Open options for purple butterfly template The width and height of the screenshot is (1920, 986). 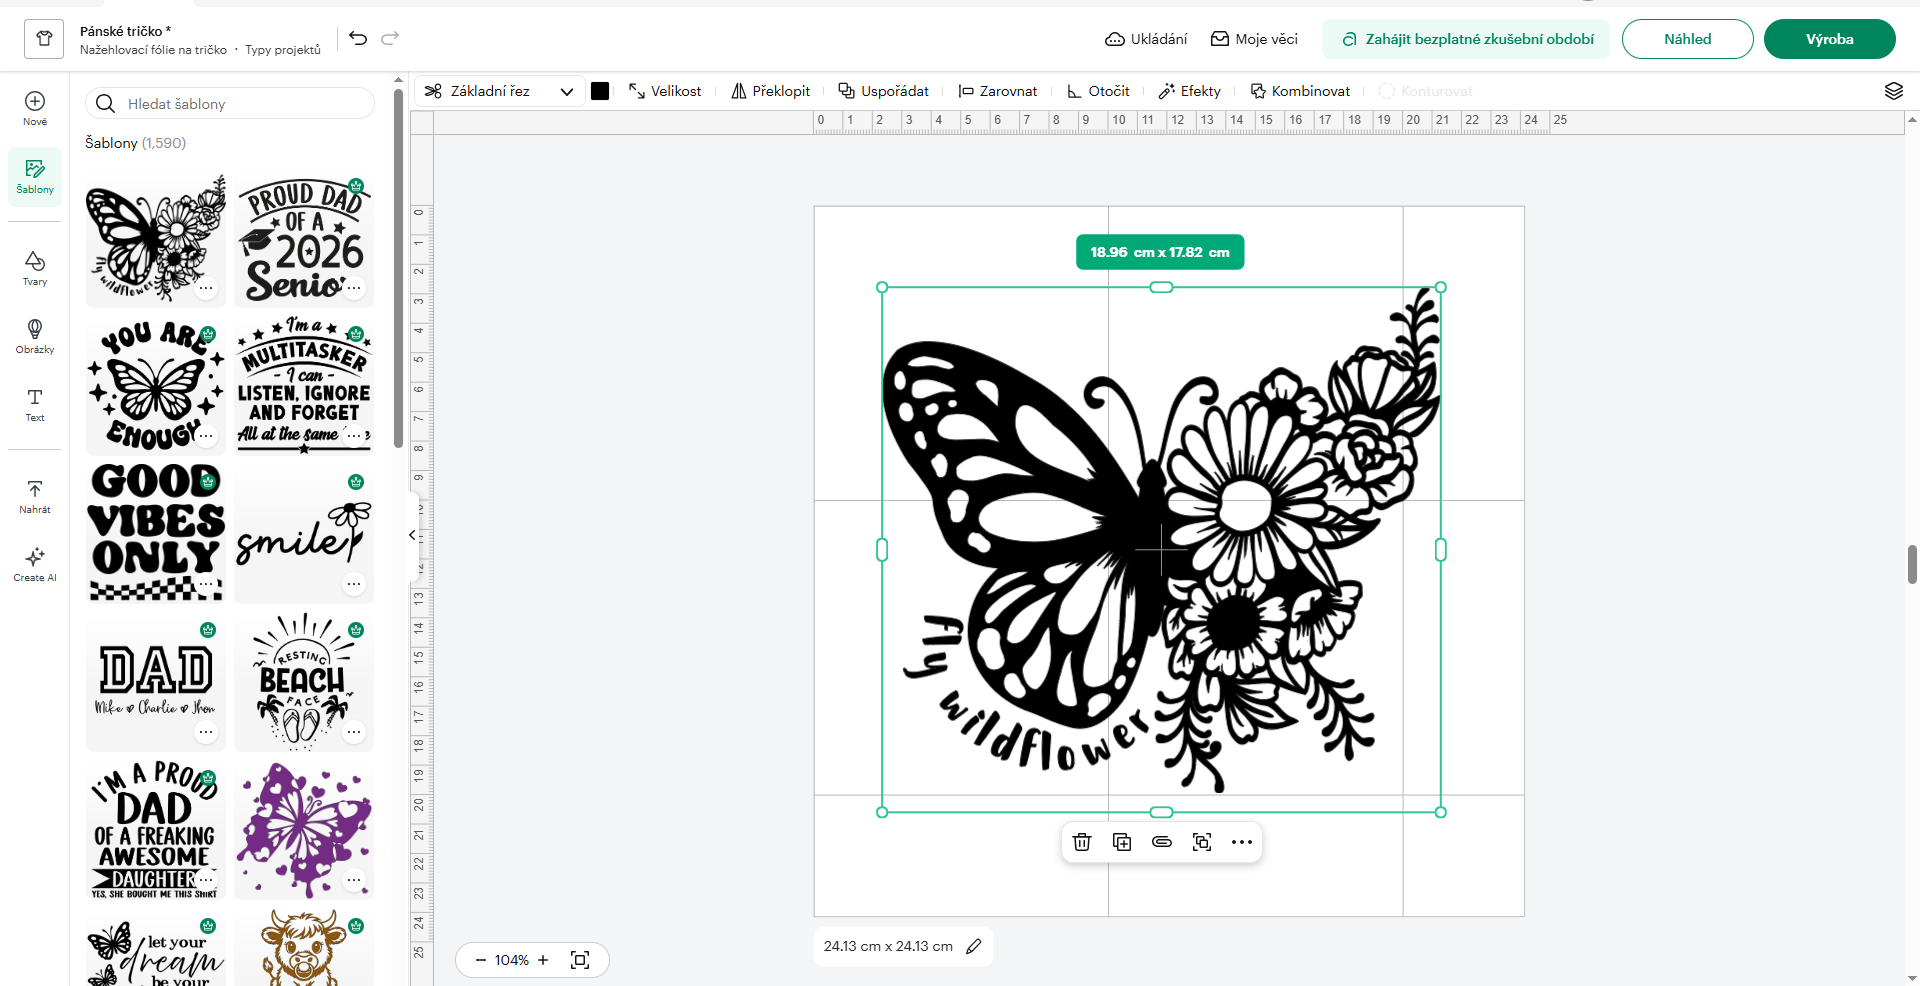[354, 880]
